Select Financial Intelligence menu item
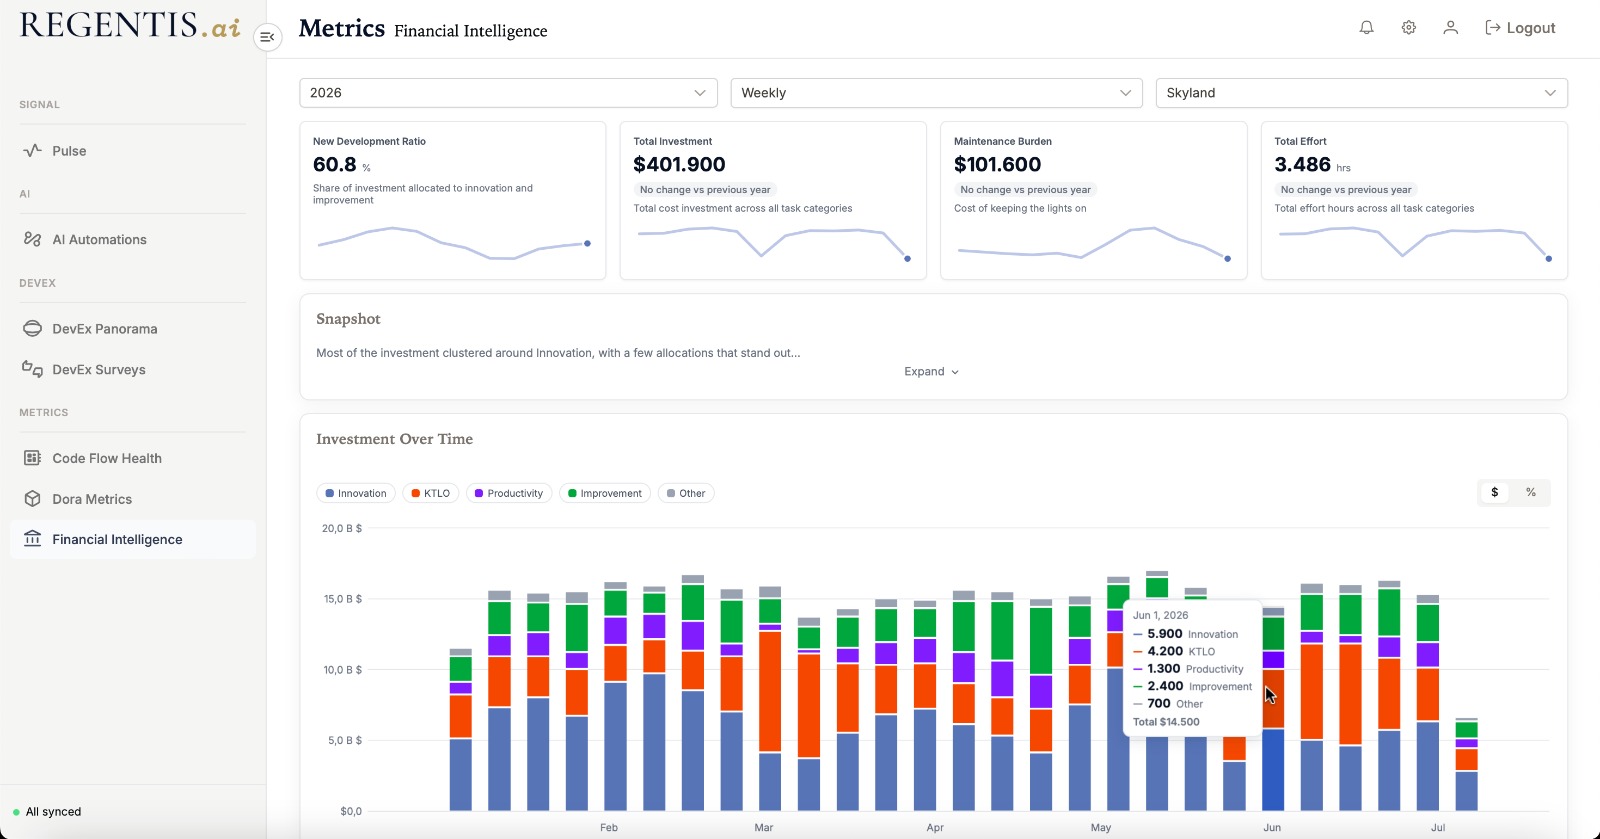Screen dimensions: 1600x839 click(132, 539)
